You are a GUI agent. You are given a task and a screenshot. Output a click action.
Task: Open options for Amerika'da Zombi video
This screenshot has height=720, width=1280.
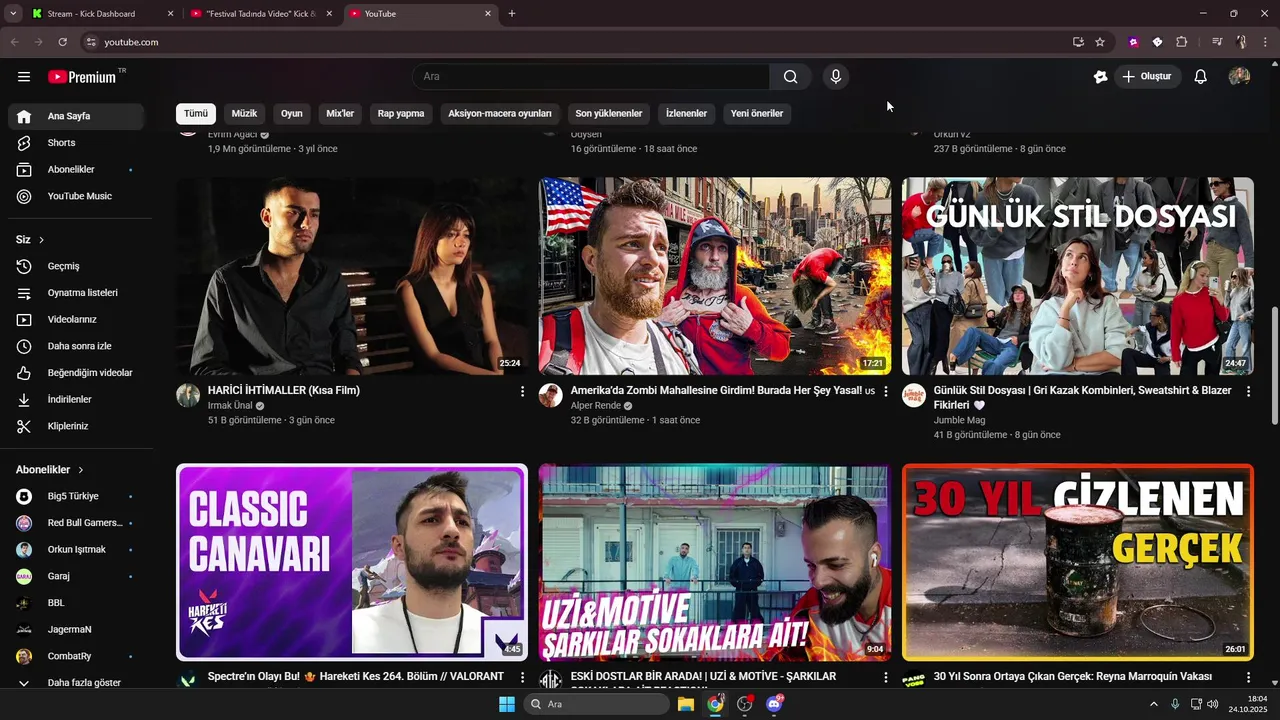tap(885, 391)
